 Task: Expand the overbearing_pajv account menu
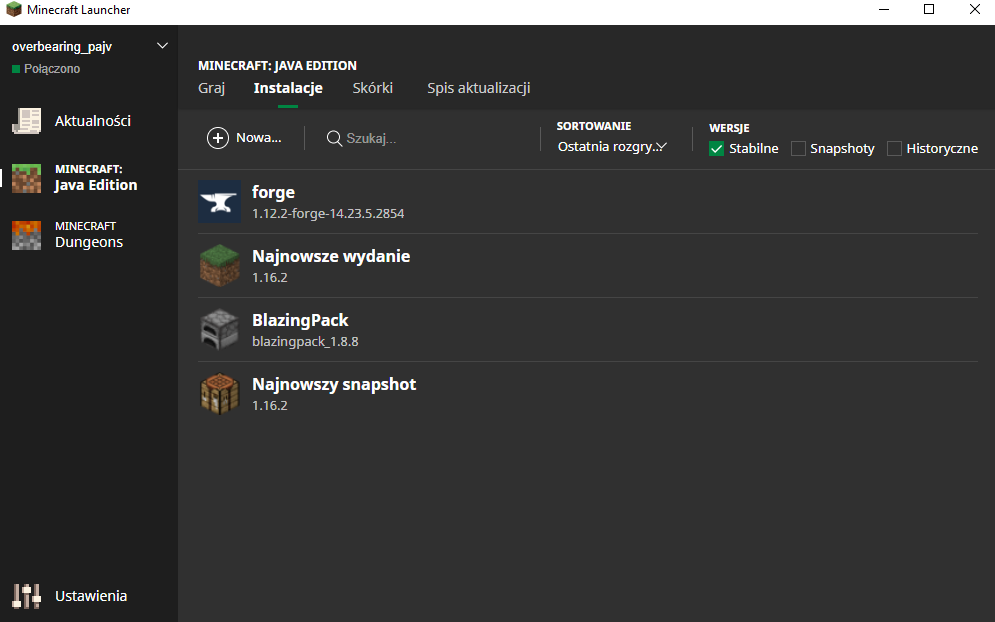[162, 46]
